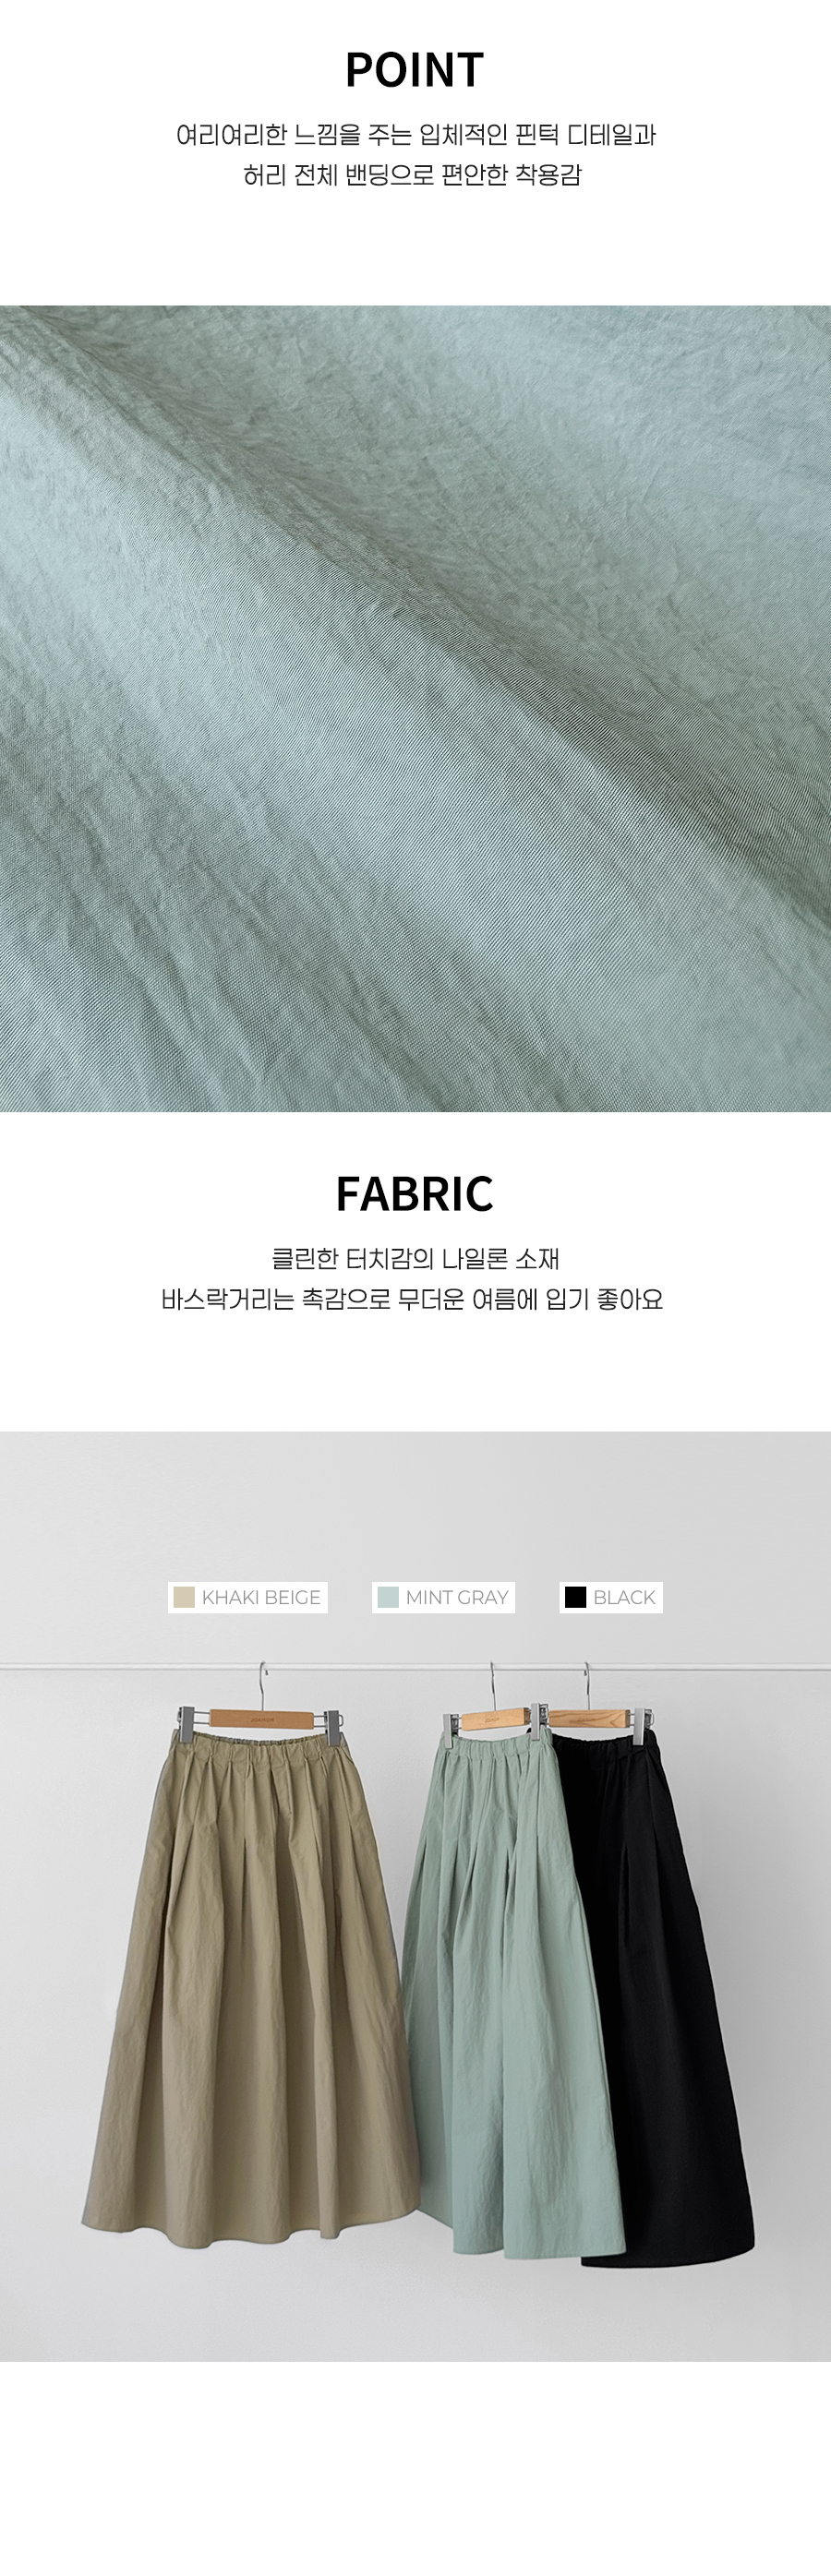
Task: Select the MINT GRAY label
Action: tap(457, 1597)
